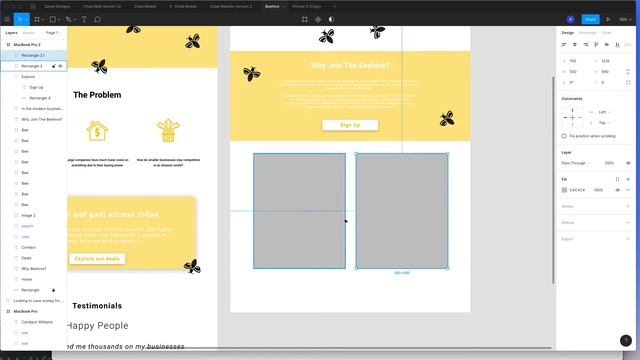Click the layer opacity 100% field

pyautogui.click(x=609, y=163)
